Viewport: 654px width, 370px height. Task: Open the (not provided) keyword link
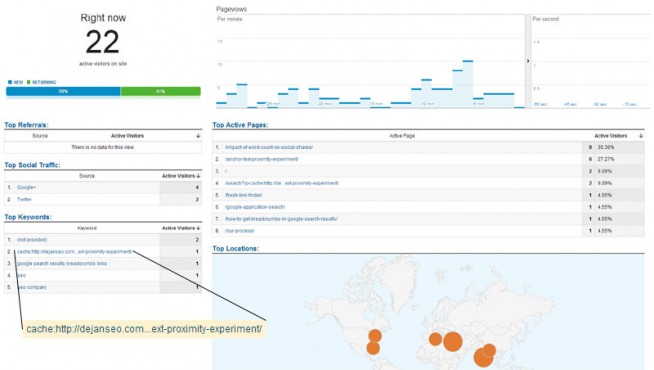point(32,240)
